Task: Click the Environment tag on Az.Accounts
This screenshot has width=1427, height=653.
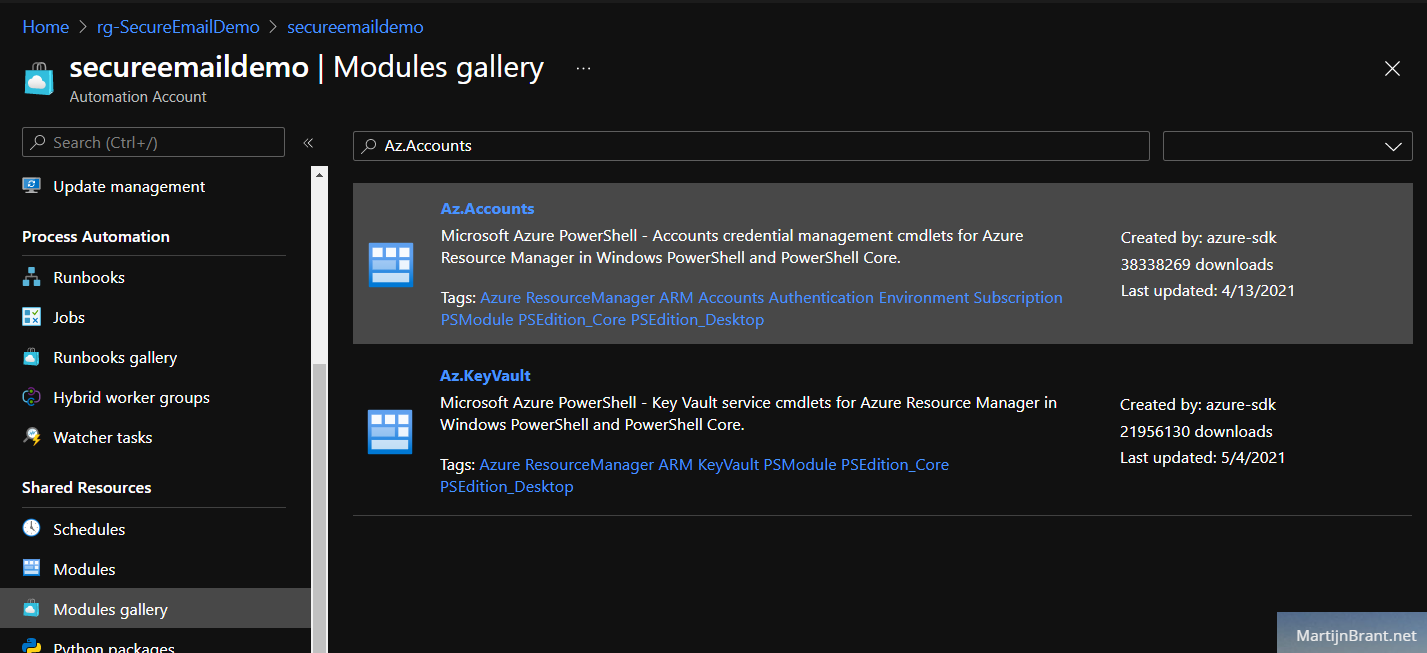Action: pos(924,297)
